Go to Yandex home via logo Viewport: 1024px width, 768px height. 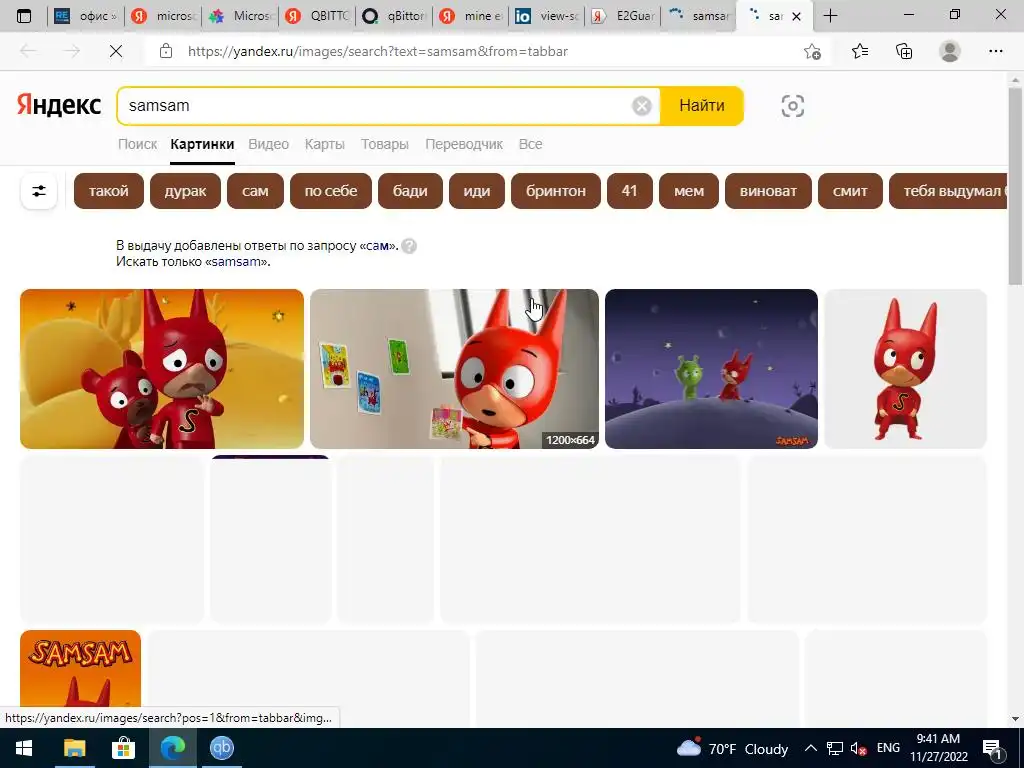click(59, 104)
